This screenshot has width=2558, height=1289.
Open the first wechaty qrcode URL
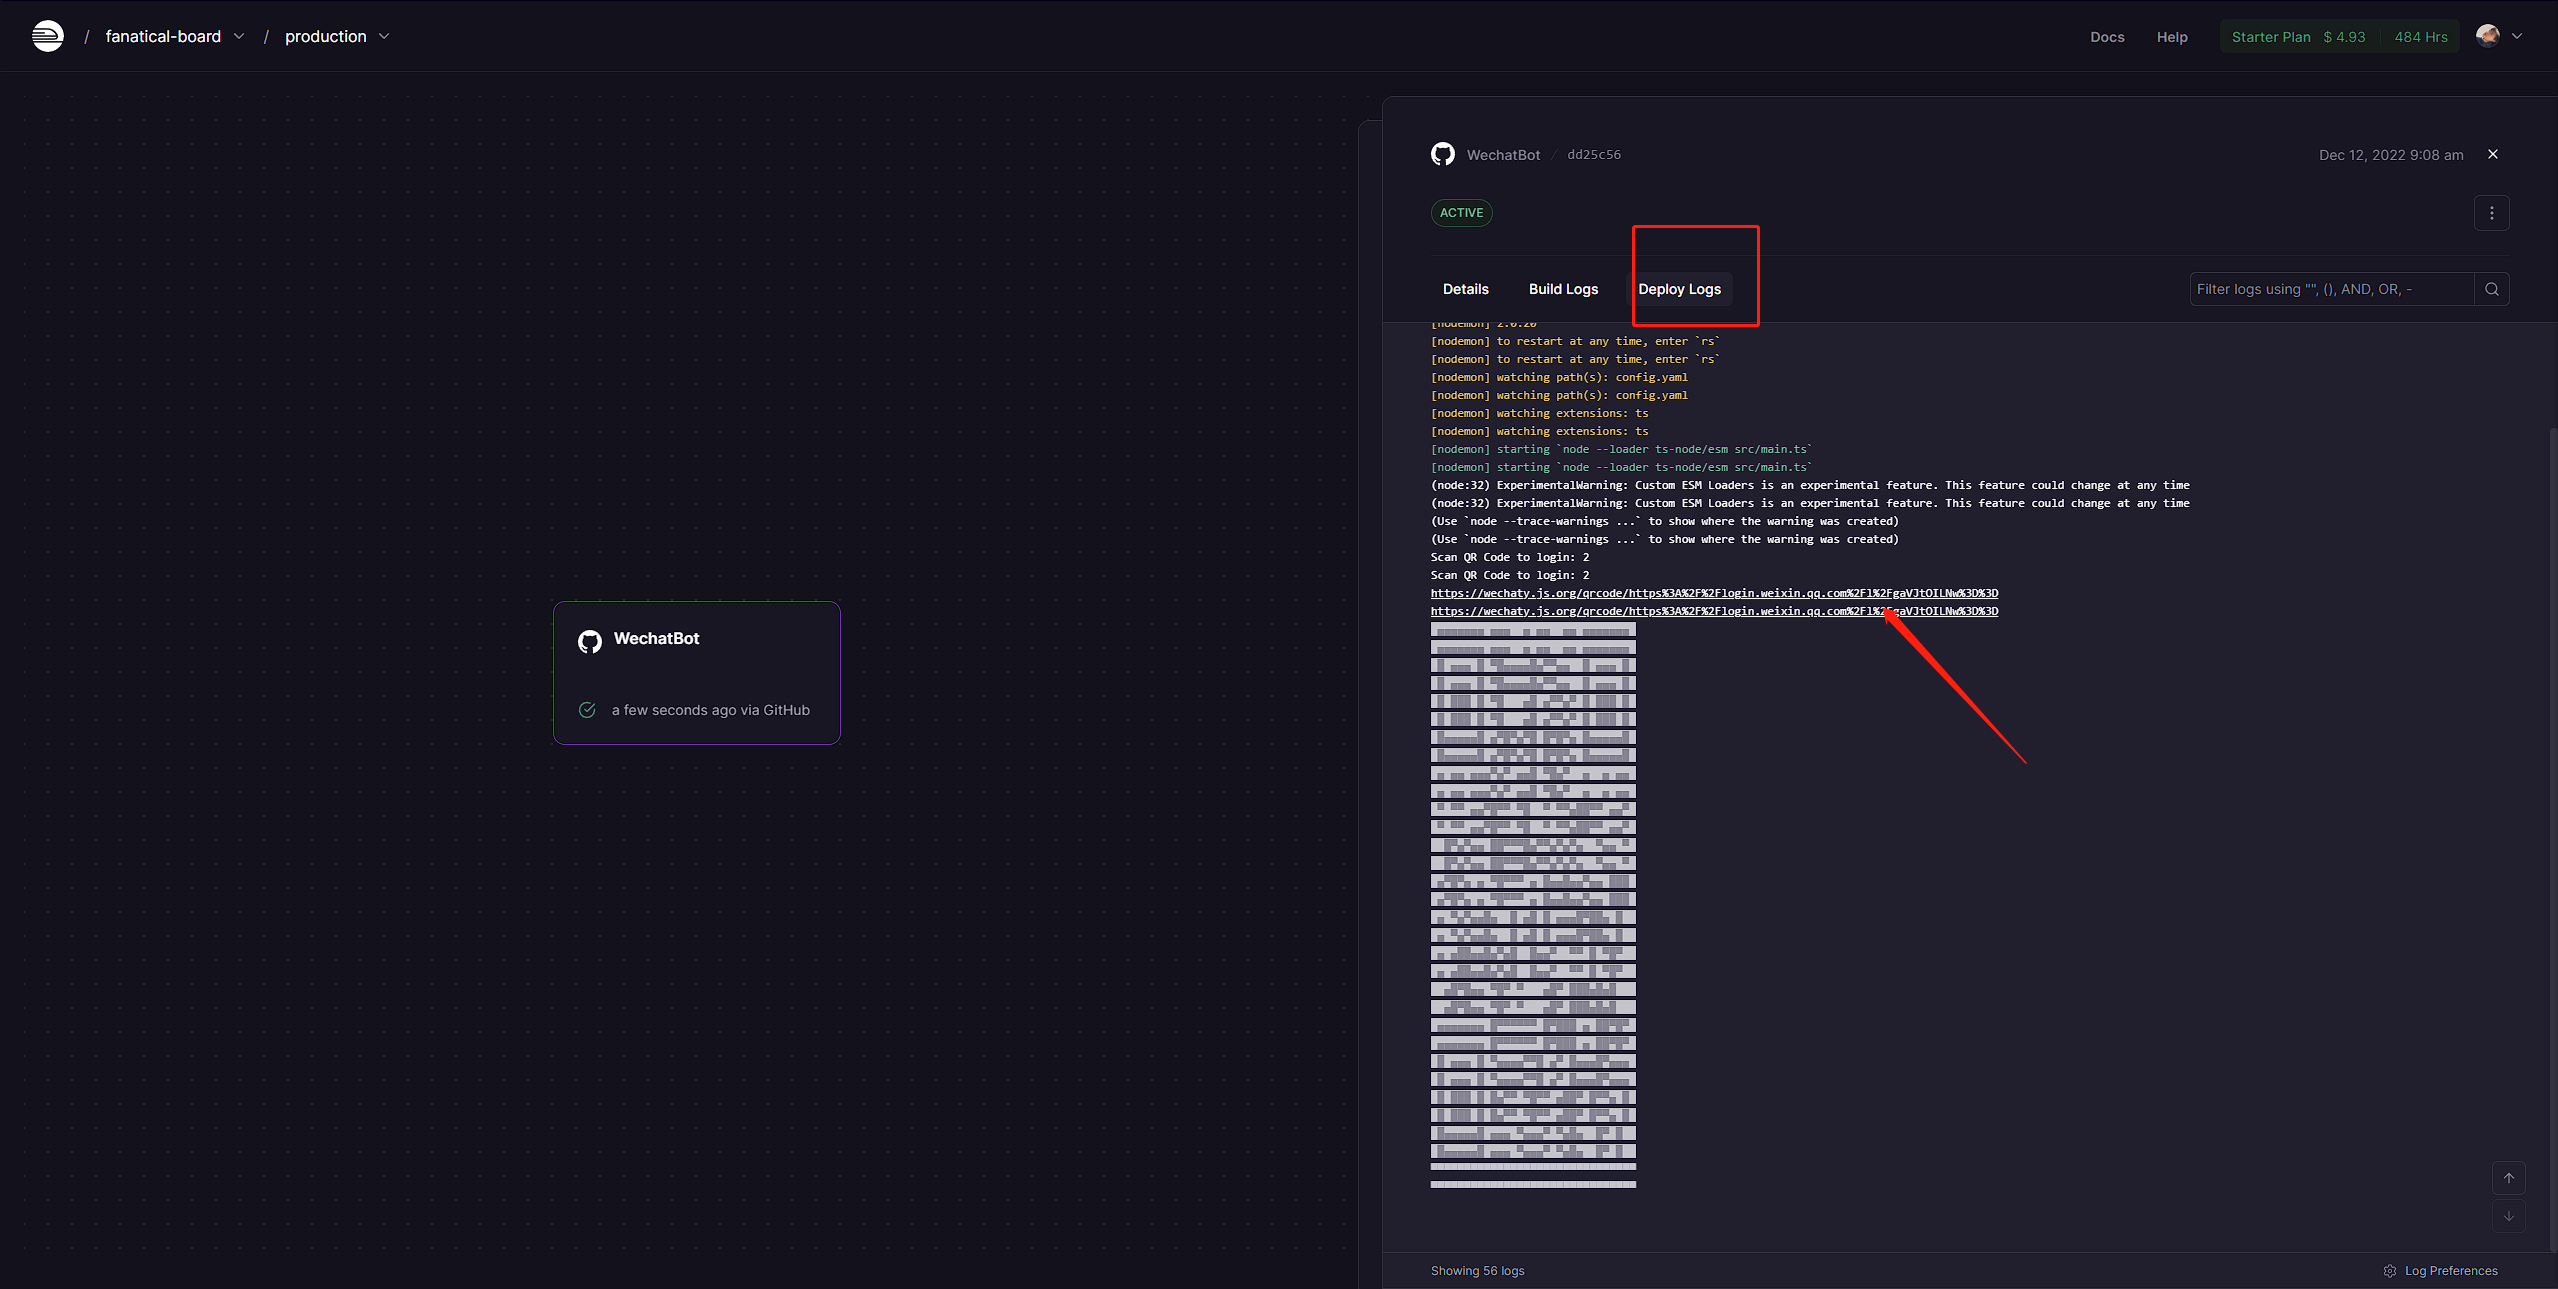pos(1714,593)
